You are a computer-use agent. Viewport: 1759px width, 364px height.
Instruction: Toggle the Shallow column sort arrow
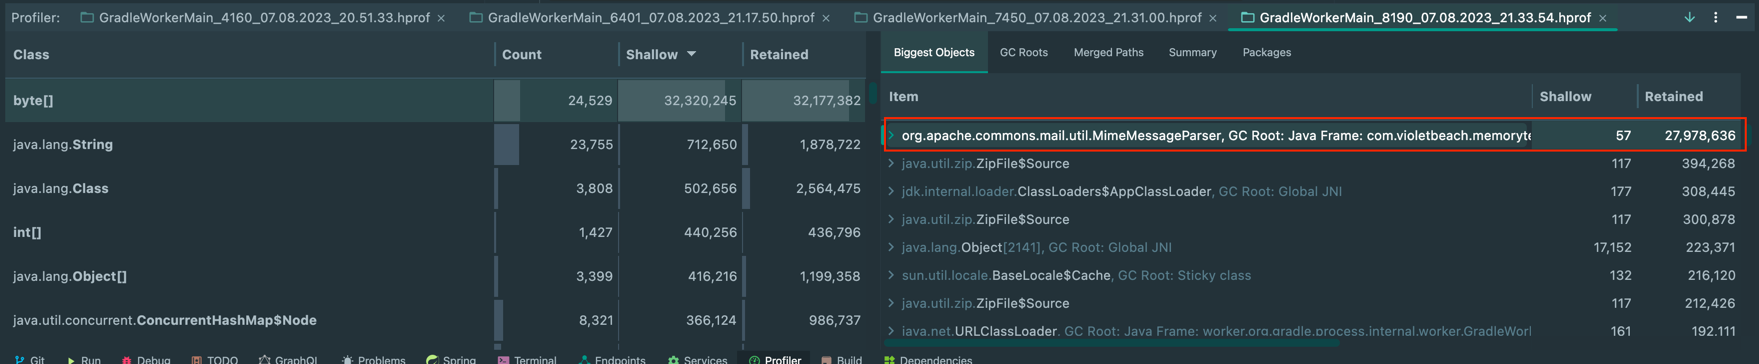click(691, 54)
